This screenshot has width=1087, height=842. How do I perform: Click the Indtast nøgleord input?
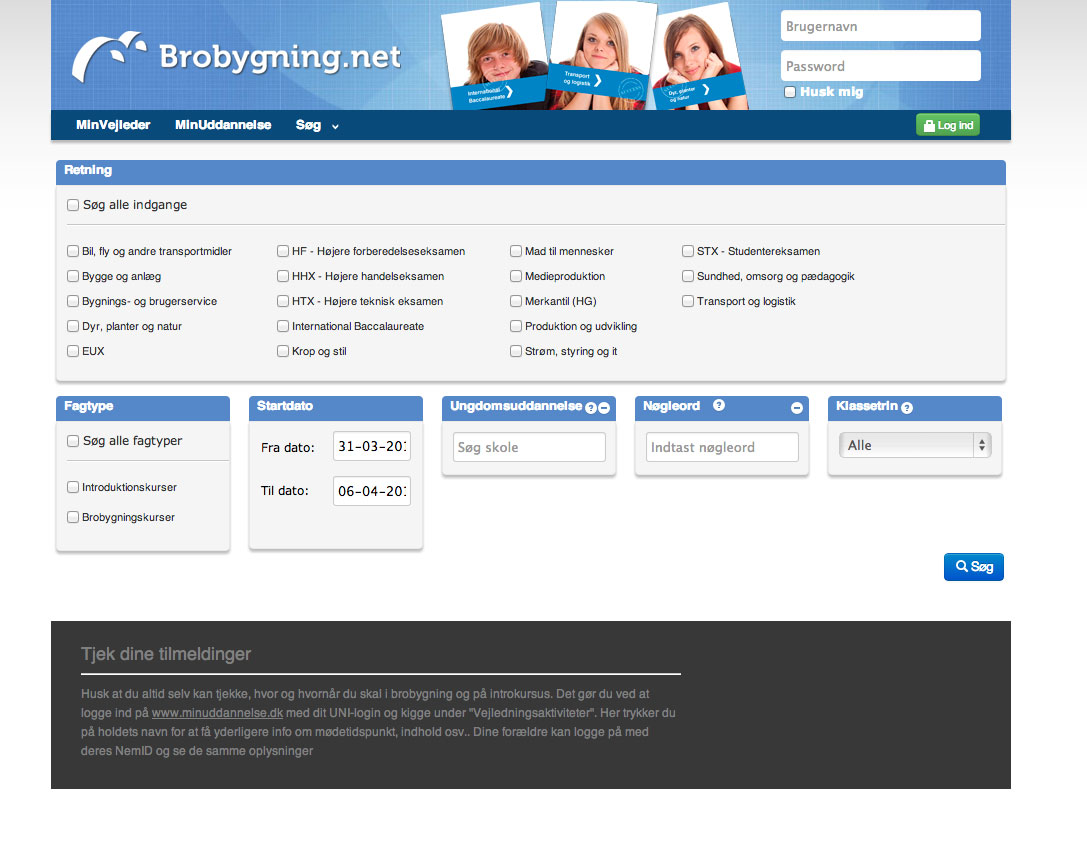722,447
